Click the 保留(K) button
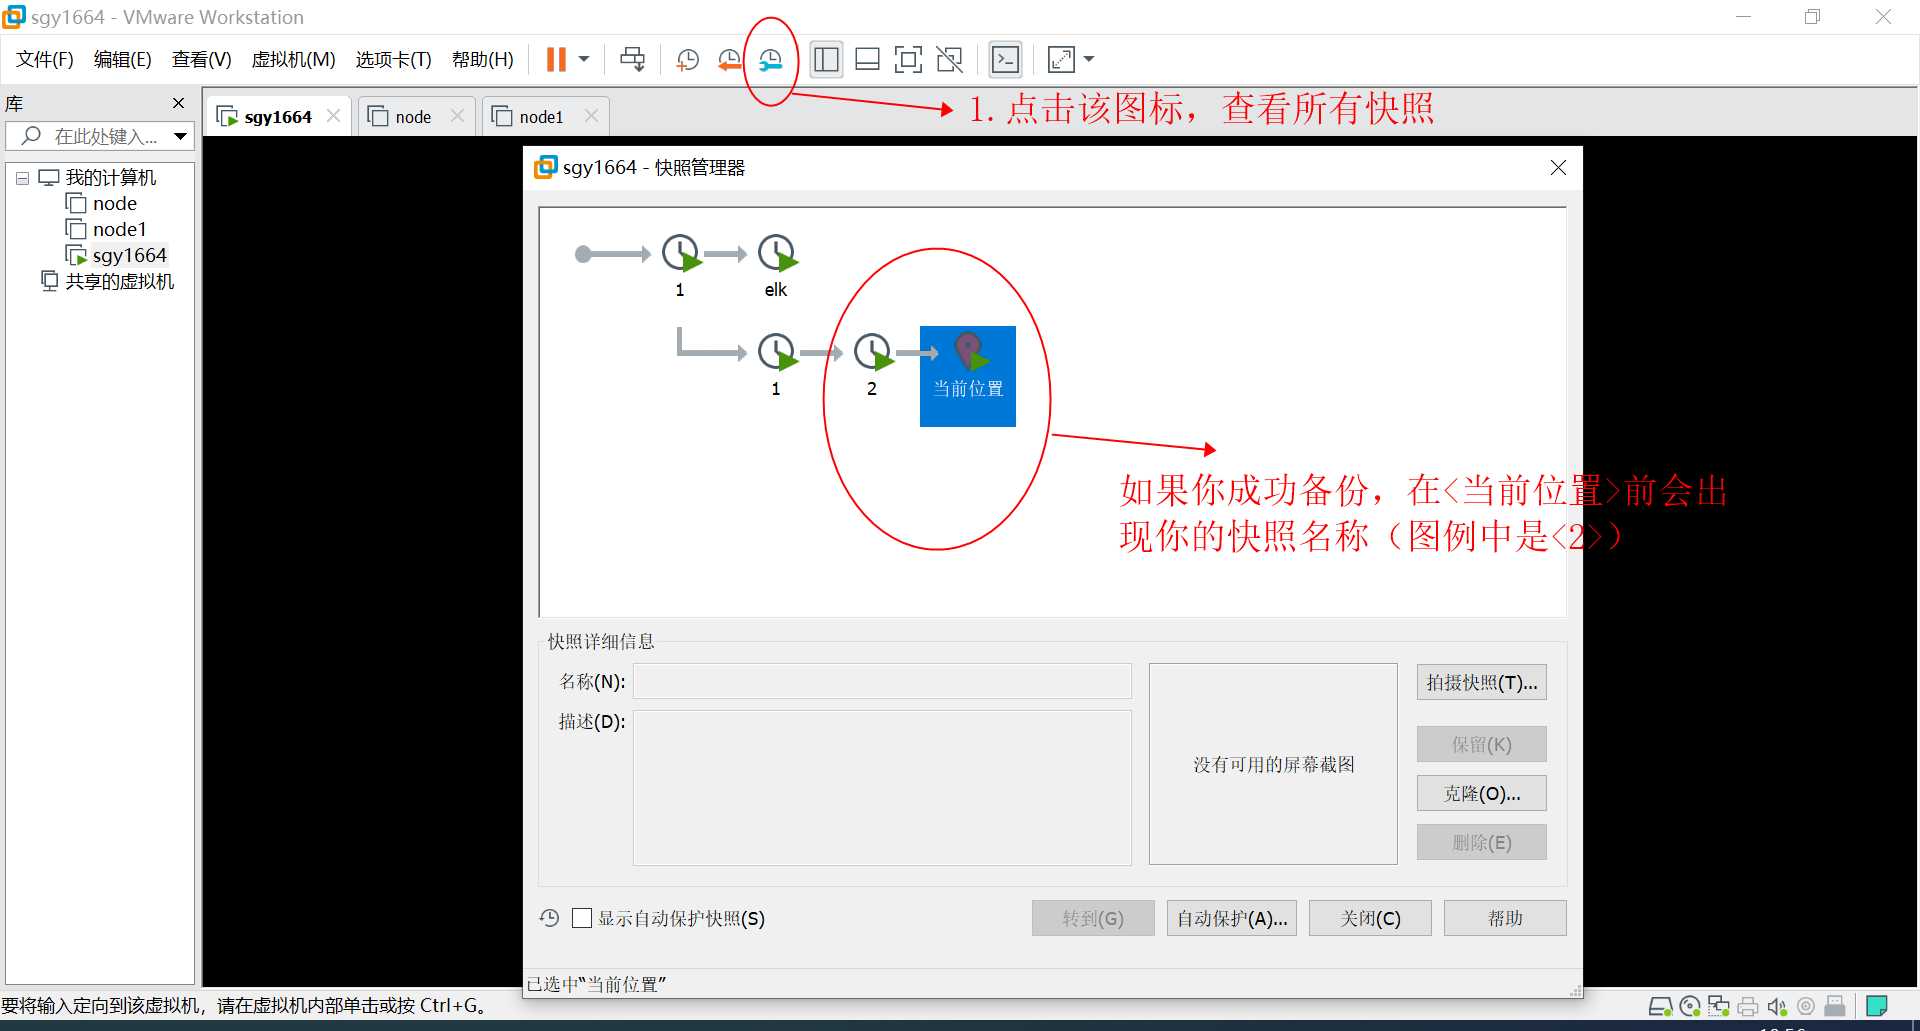The image size is (1920, 1031). pos(1482,745)
